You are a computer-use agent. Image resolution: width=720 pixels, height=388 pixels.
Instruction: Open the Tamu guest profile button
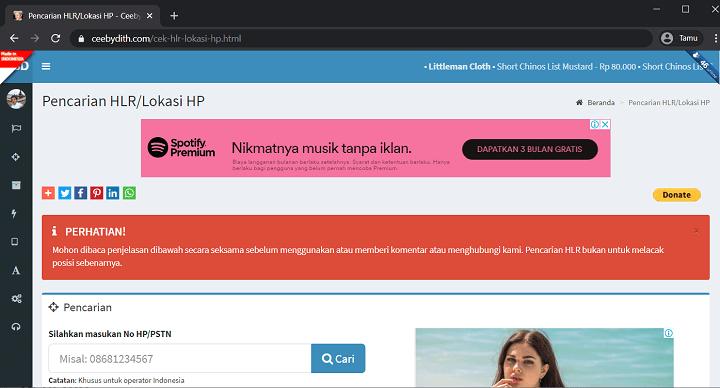[680, 38]
